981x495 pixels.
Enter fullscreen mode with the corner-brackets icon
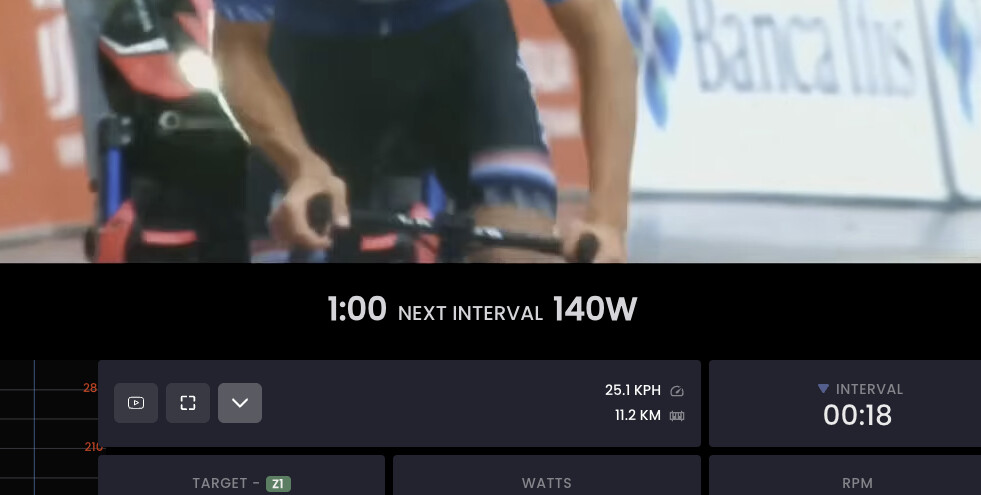(188, 403)
